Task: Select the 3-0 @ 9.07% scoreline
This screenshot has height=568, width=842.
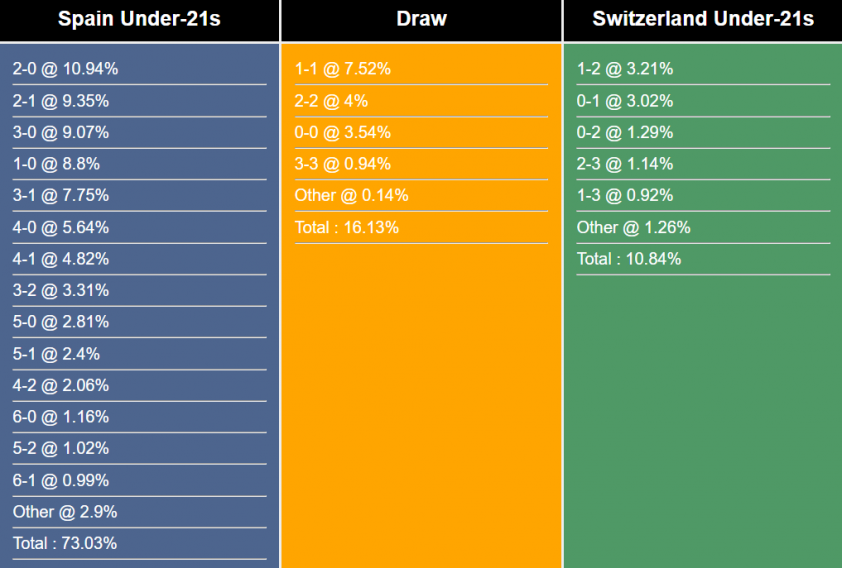Action: pos(61,132)
